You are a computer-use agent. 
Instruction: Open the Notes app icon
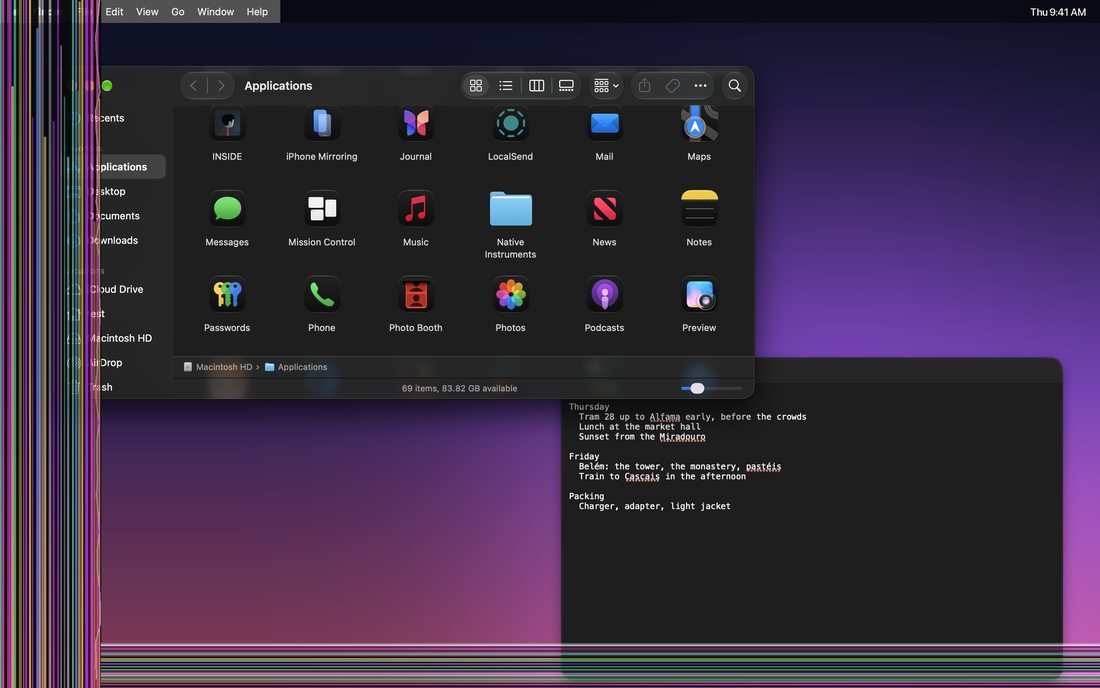699,209
